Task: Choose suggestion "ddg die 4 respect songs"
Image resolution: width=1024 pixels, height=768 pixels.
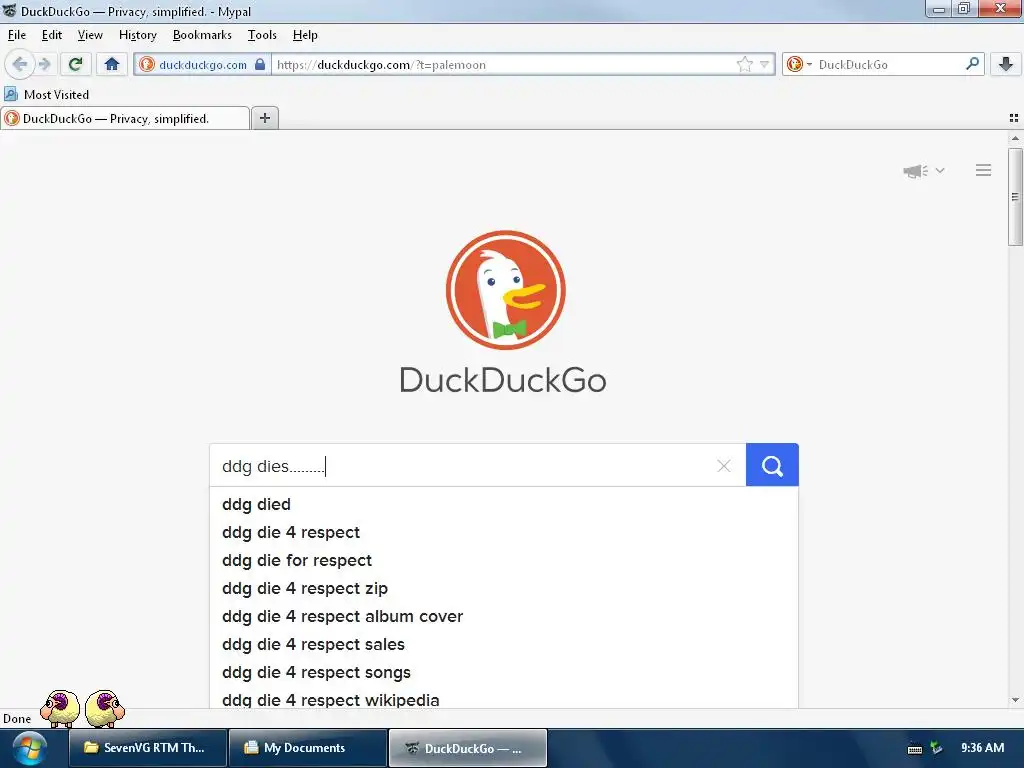Action: tap(504, 673)
